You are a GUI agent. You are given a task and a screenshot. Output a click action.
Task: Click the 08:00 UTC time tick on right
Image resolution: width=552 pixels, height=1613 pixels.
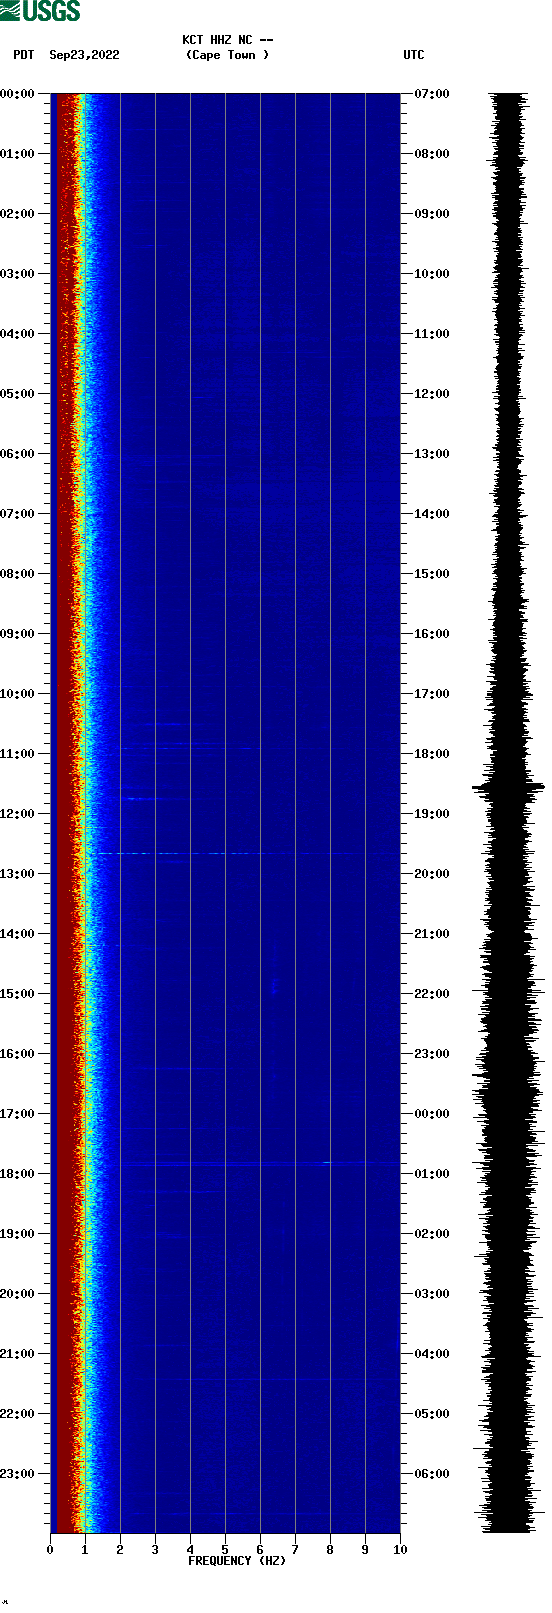[432, 154]
